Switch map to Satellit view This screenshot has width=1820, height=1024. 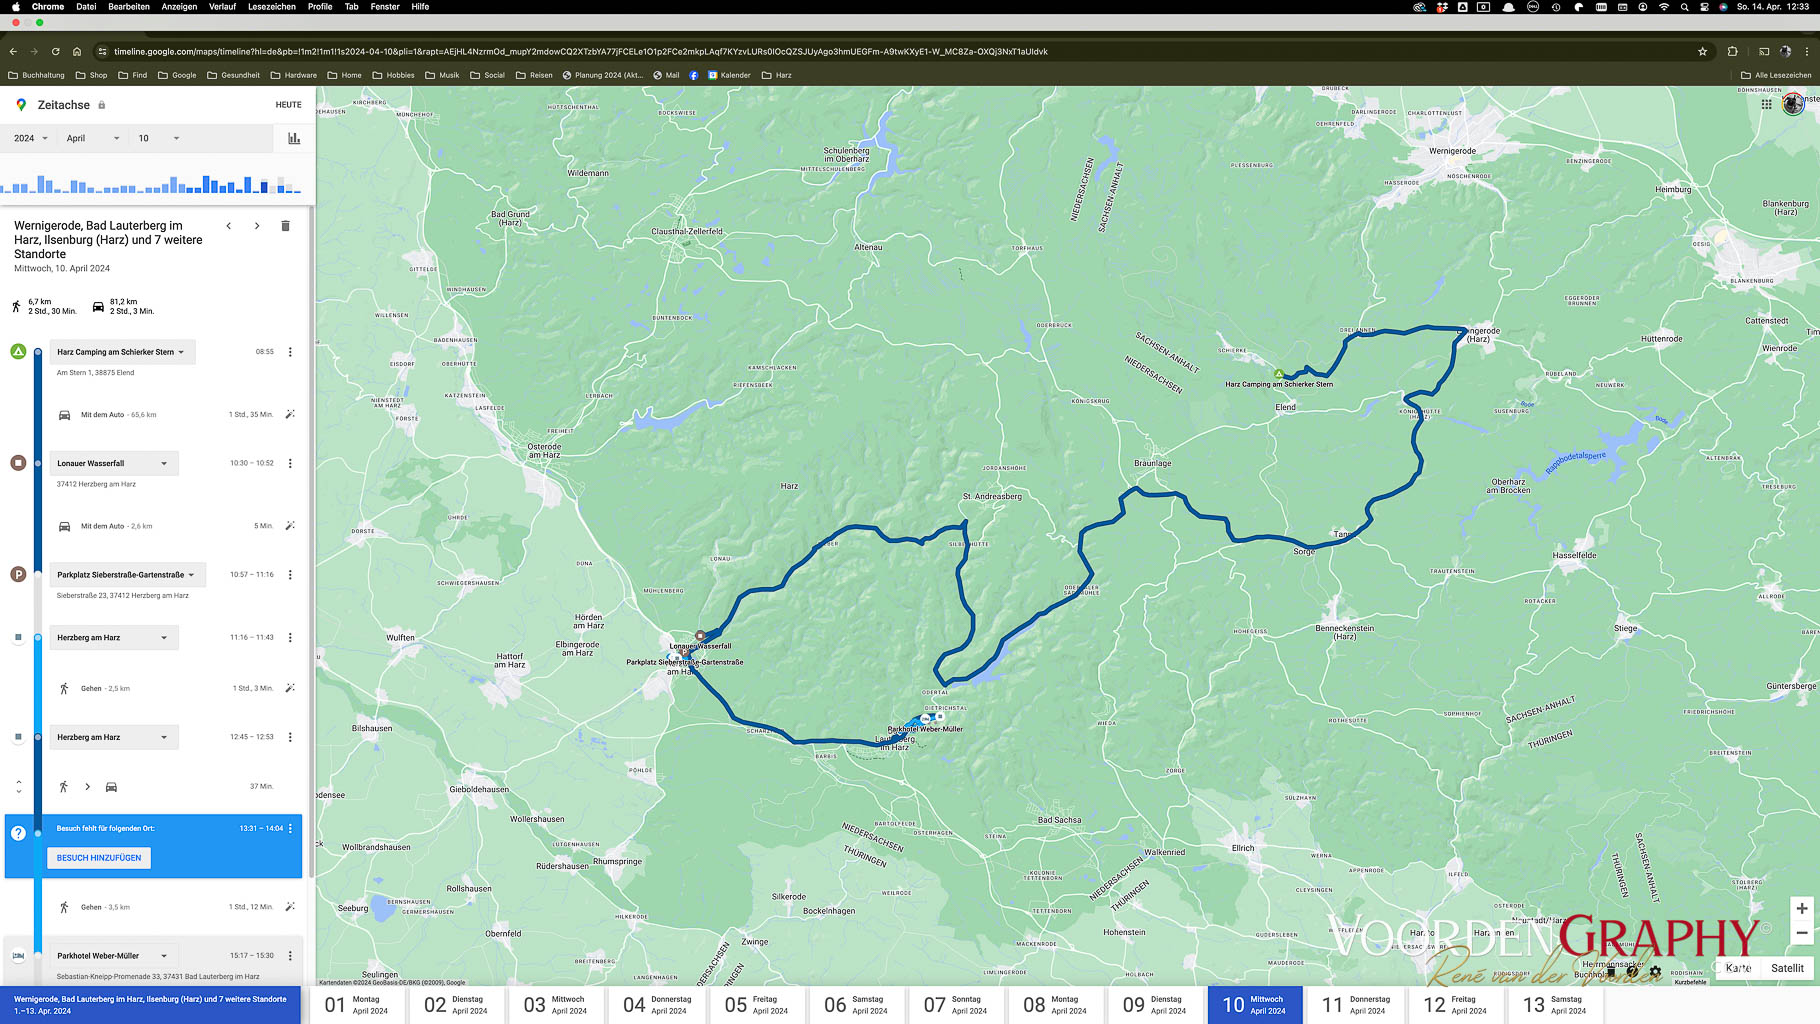coord(1787,968)
